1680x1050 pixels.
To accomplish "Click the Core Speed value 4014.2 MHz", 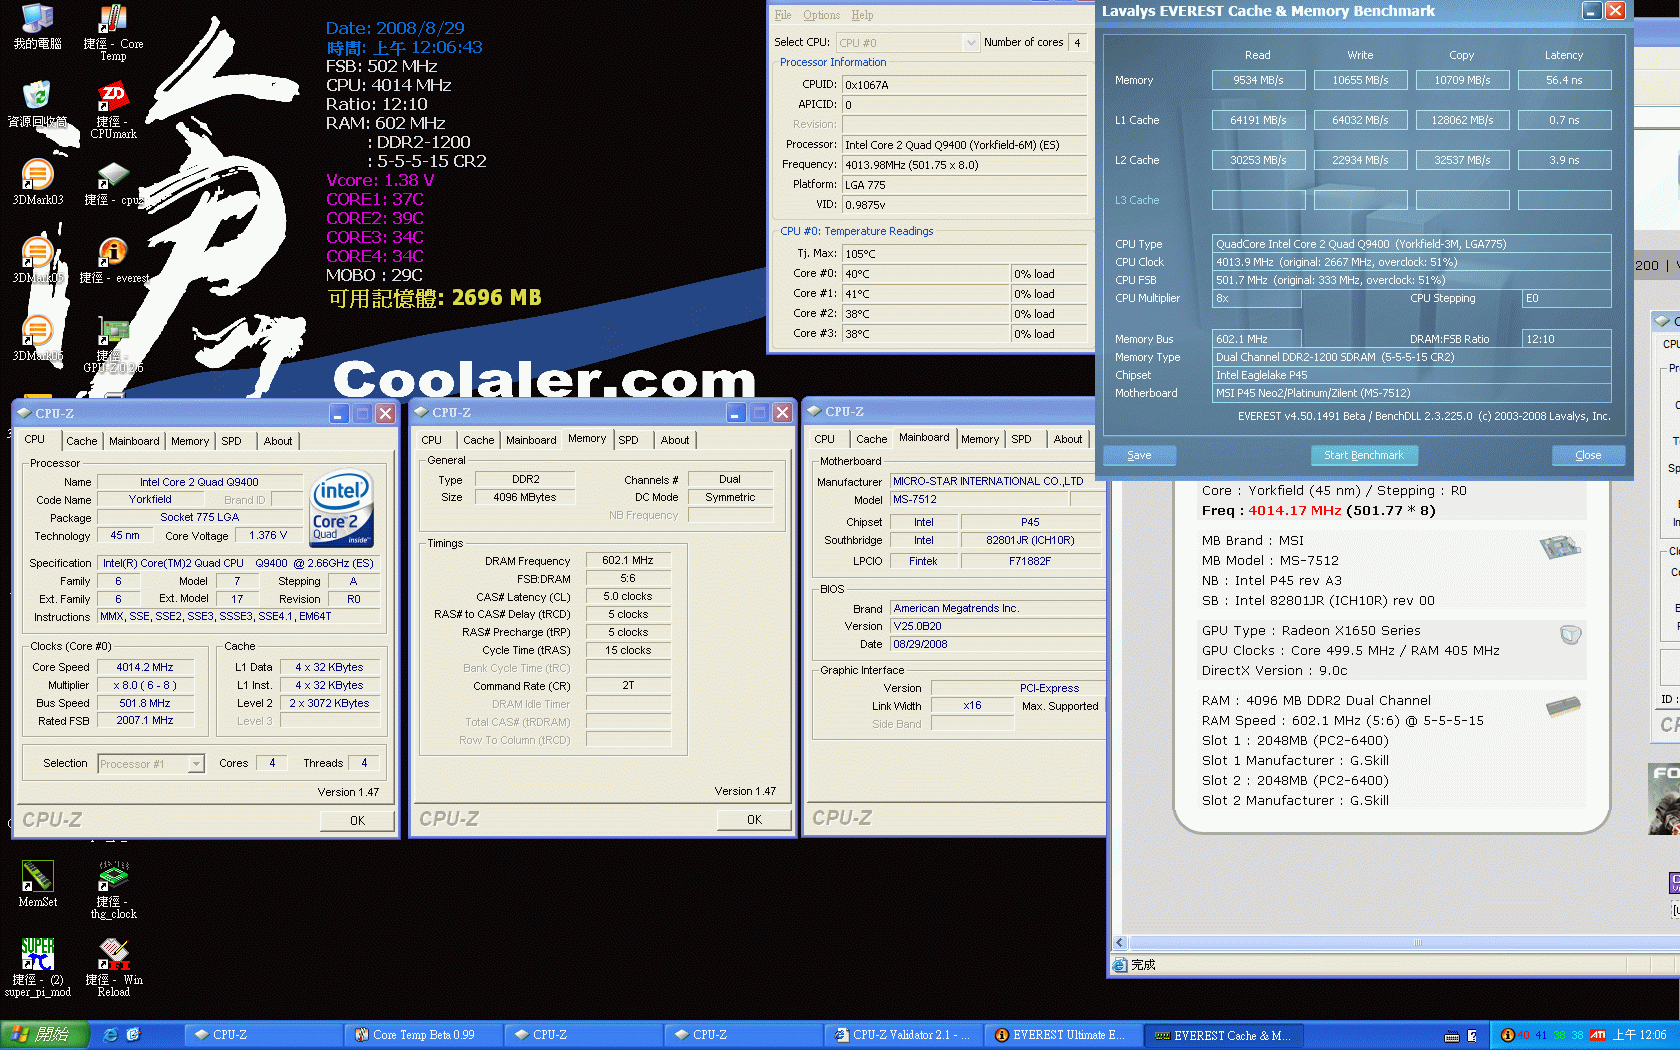I will tap(144, 667).
